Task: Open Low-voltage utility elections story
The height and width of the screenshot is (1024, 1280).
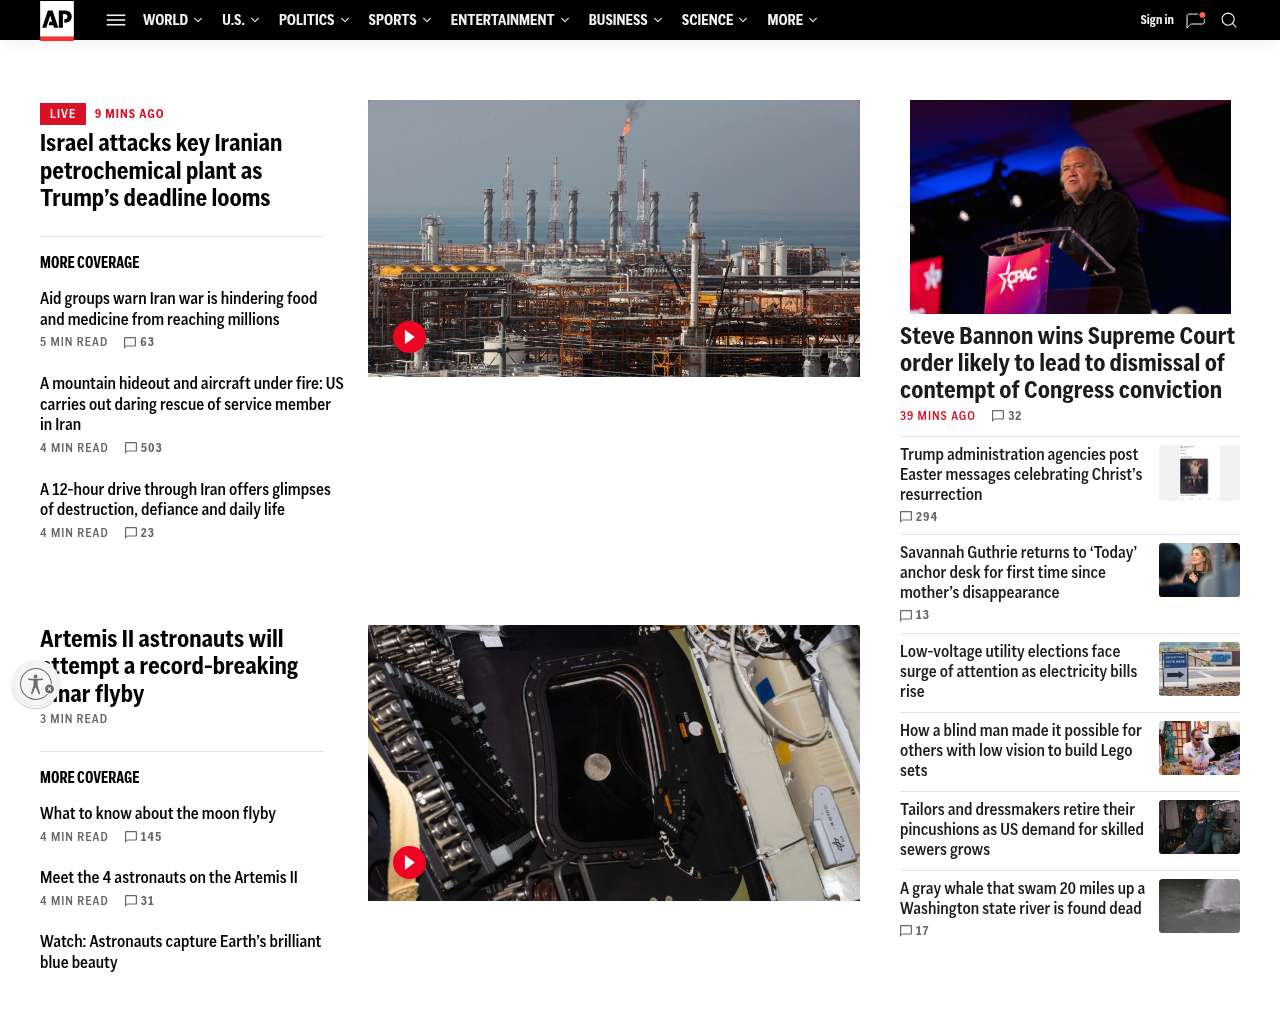Action: click(1018, 672)
